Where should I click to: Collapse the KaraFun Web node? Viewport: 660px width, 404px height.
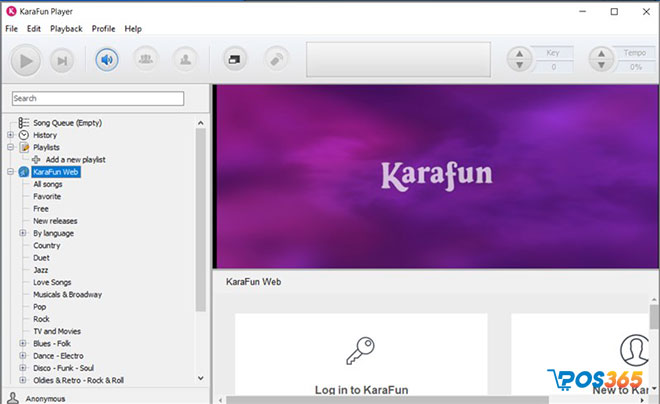point(11,172)
